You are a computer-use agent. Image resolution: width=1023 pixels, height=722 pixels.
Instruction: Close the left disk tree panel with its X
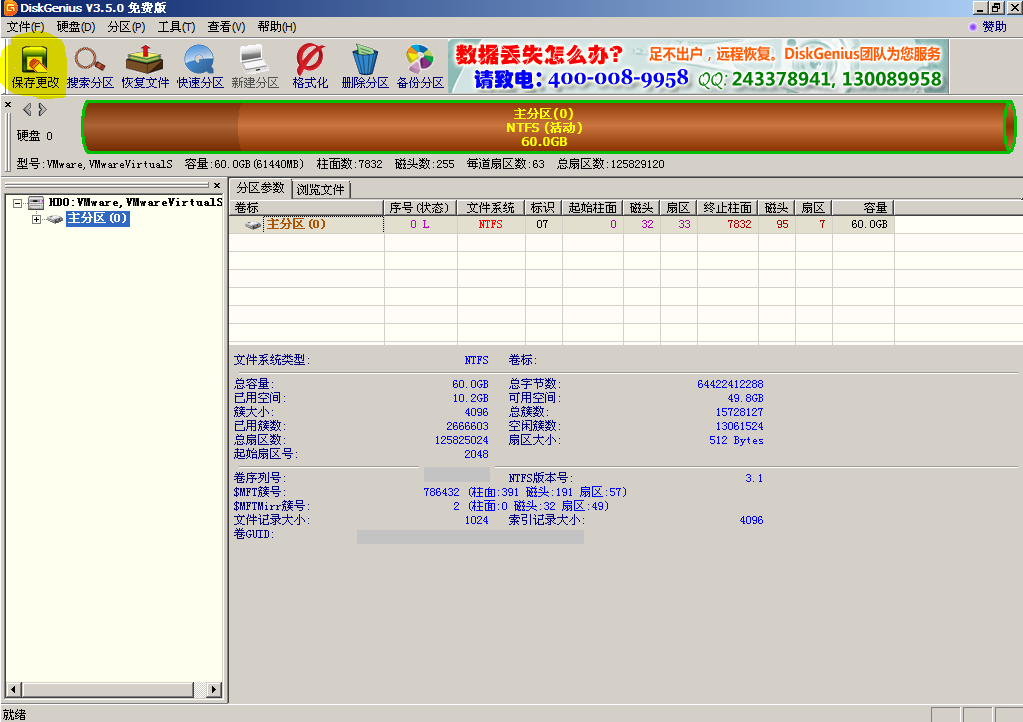pos(8,104)
